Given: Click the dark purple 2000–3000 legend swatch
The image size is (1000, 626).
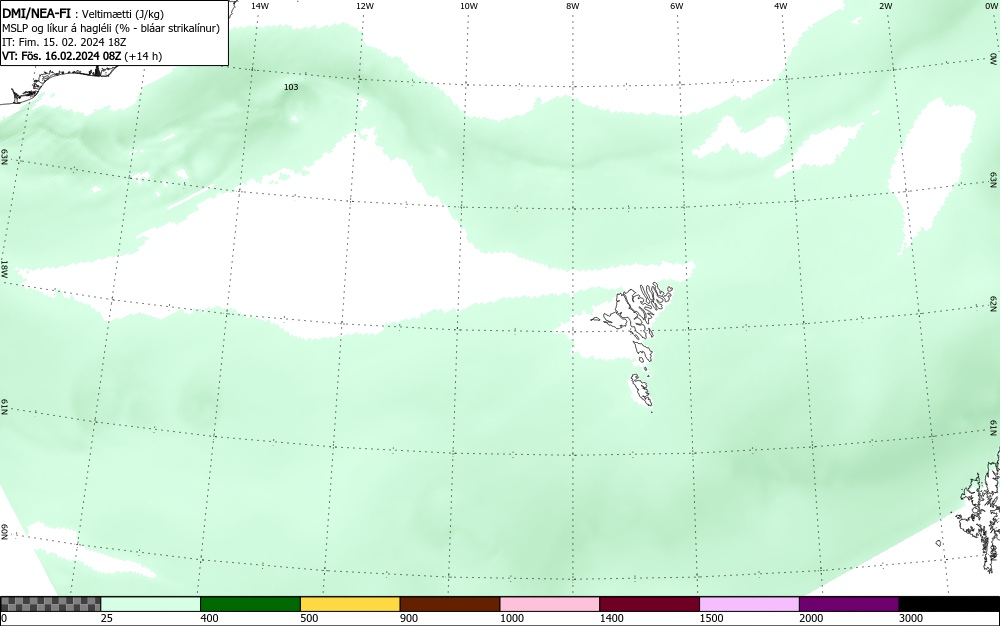Looking at the screenshot, I should click(849, 604).
